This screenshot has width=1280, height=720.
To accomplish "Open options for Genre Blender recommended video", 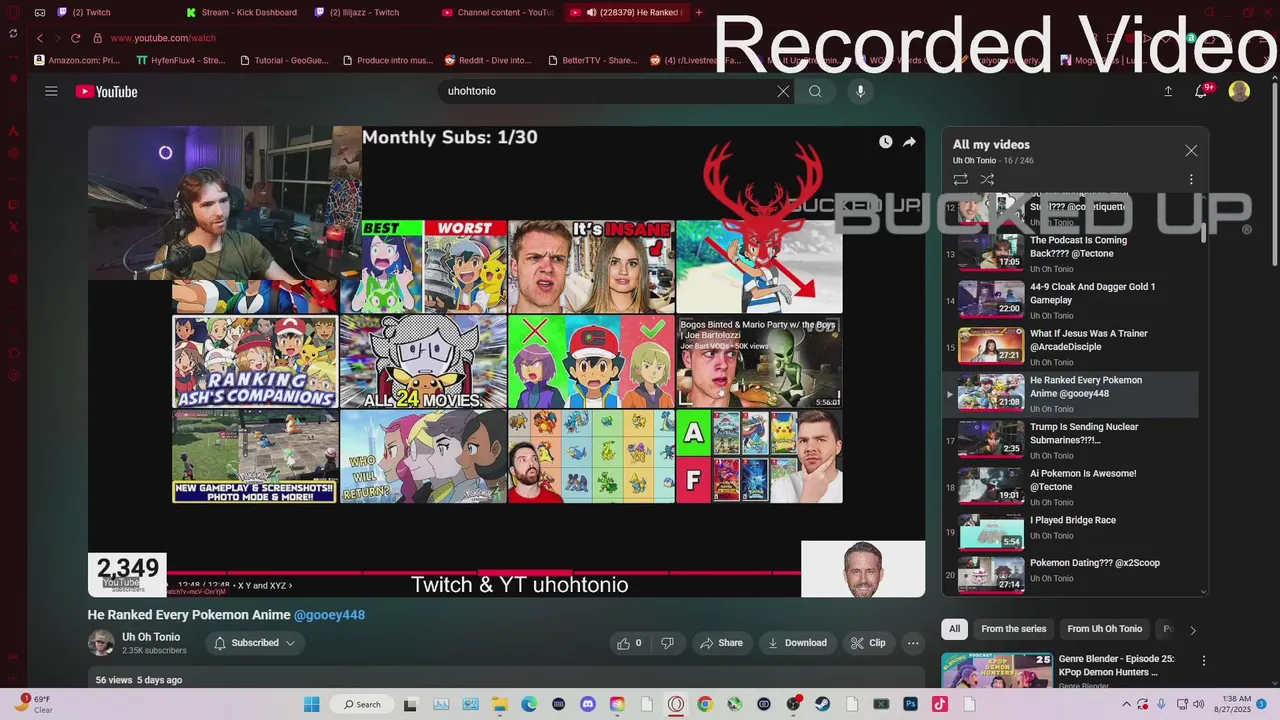I will click(x=1204, y=661).
